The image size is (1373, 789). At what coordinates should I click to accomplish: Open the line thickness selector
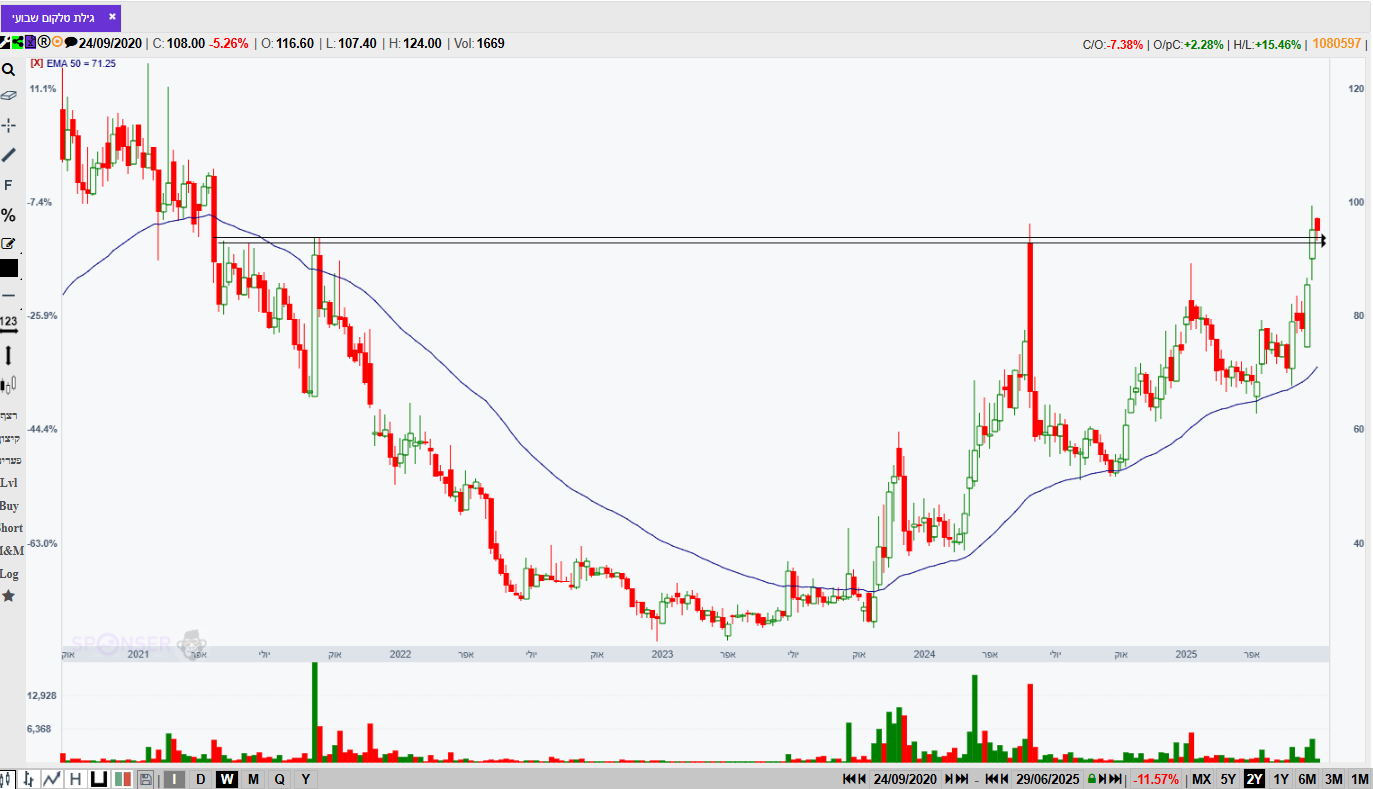(x=8, y=295)
